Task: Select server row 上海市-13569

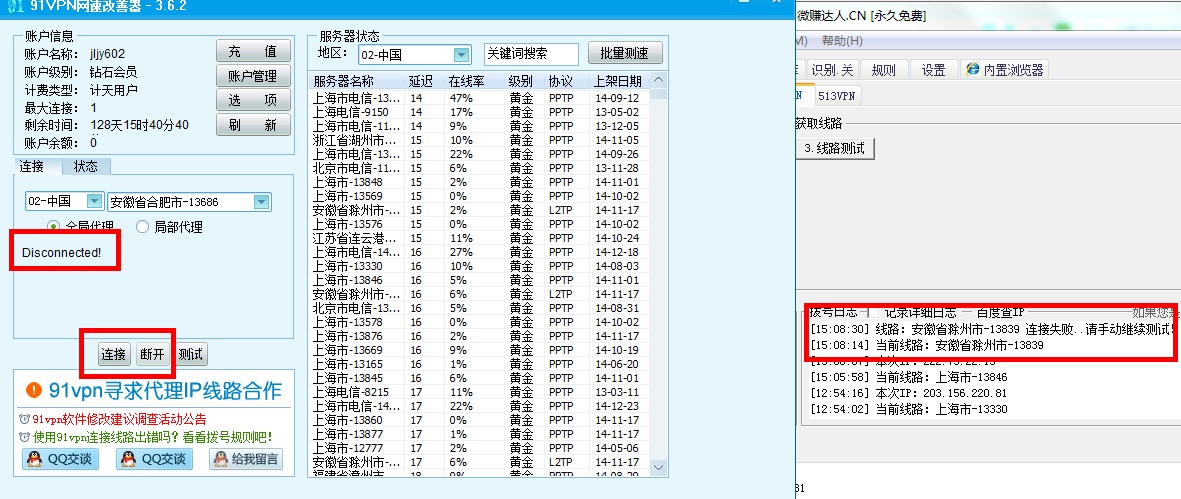Action: click(479, 196)
